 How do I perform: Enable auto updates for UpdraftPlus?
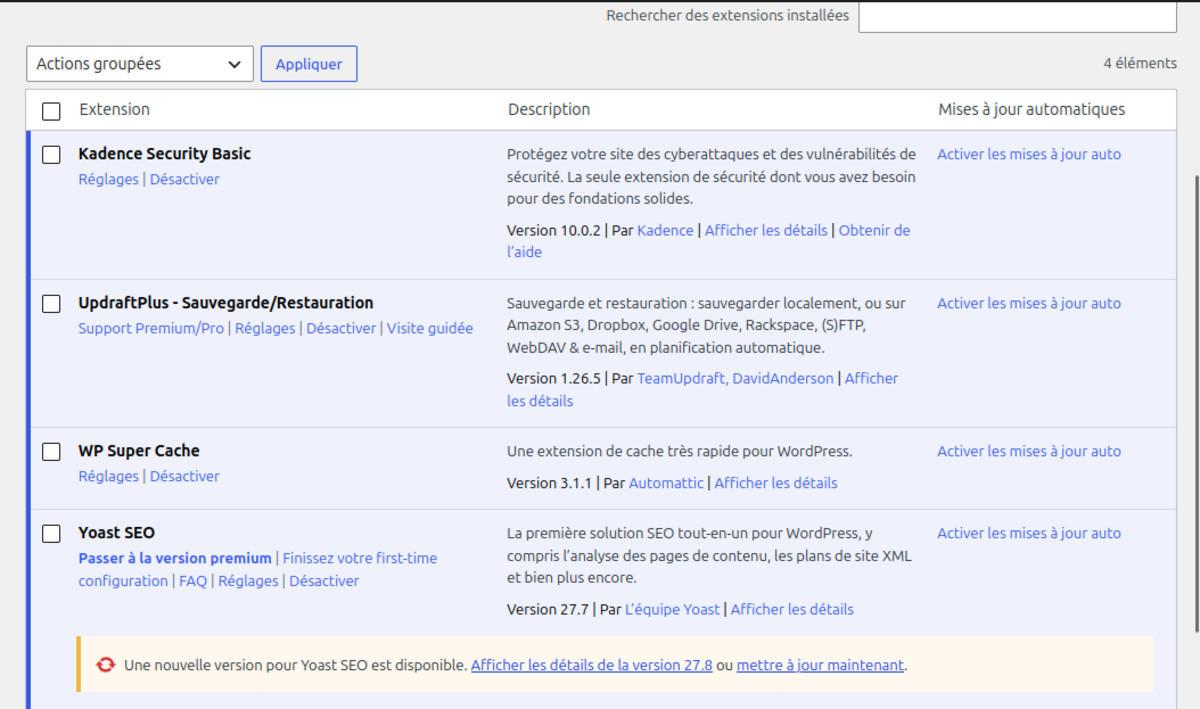[x=1029, y=304]
